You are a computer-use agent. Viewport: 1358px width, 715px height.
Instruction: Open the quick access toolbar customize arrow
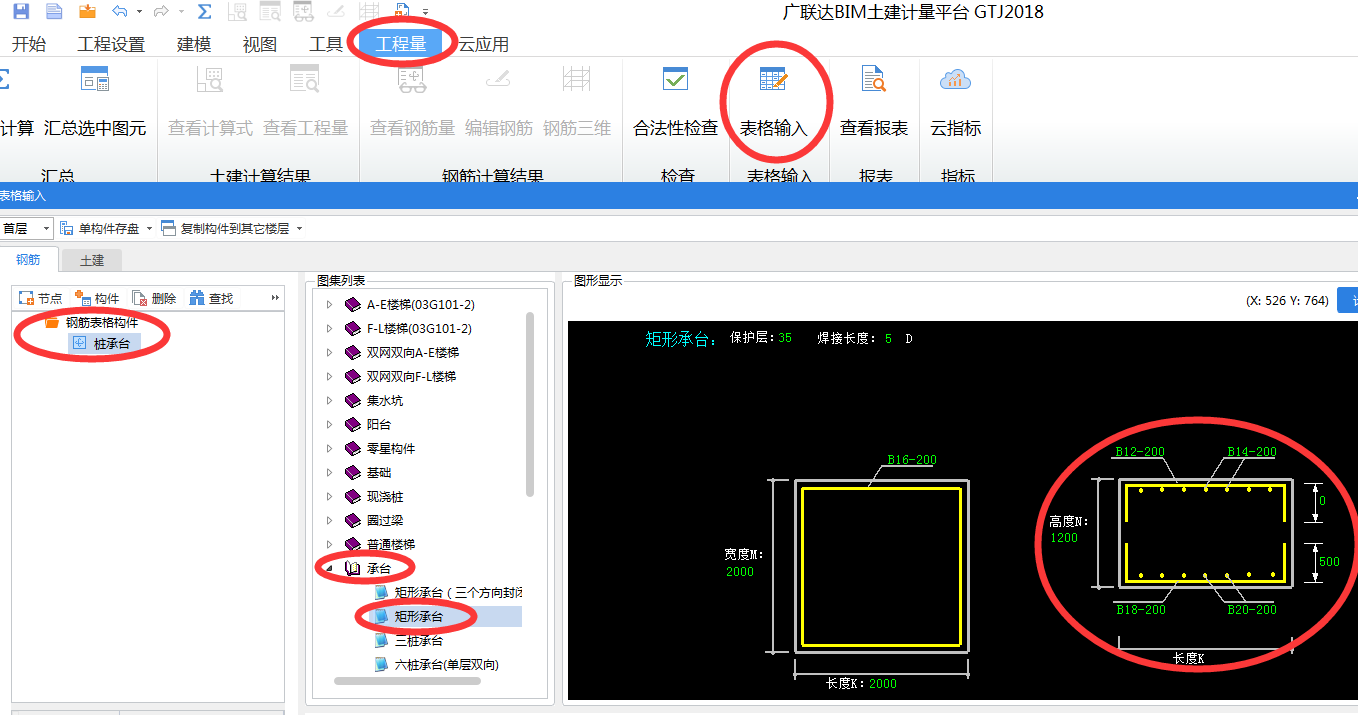tap(426, 12)
